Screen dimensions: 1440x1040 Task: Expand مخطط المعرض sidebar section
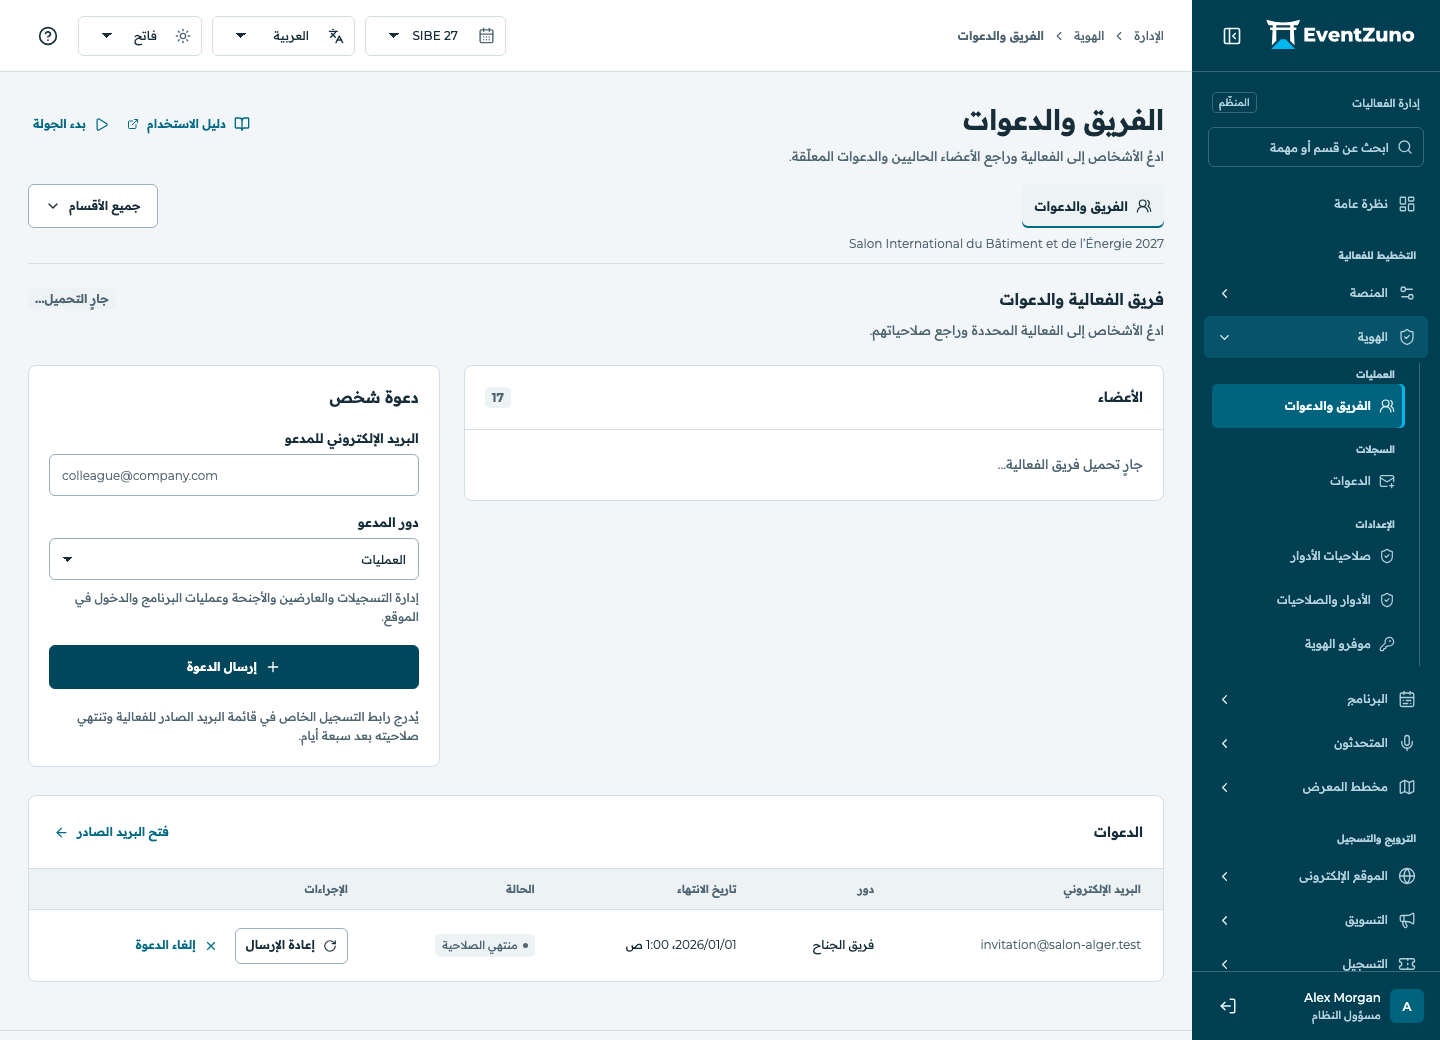tap(1316, 787)
